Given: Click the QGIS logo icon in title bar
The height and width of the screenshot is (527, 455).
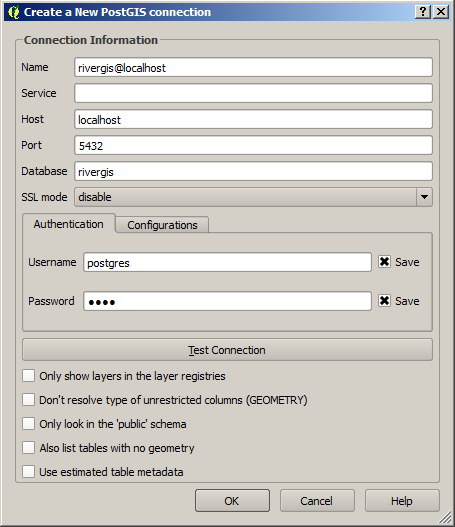Looking at the screenshot, I should click(14, 12).
